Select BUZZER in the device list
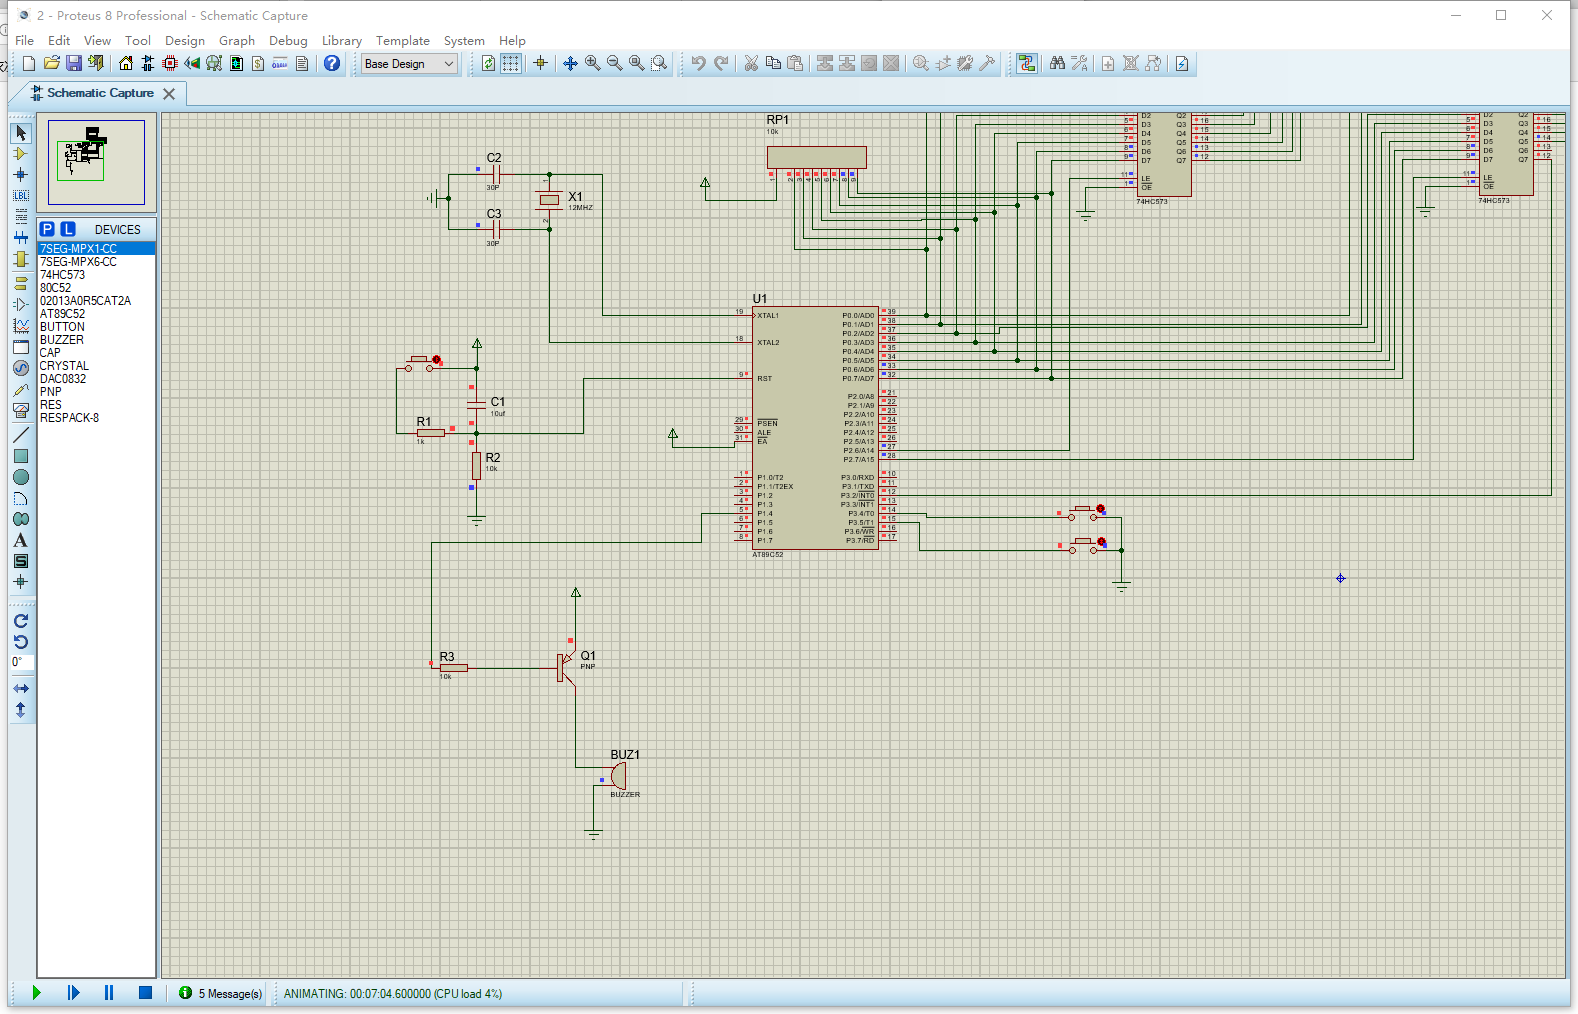 [96, 340]
